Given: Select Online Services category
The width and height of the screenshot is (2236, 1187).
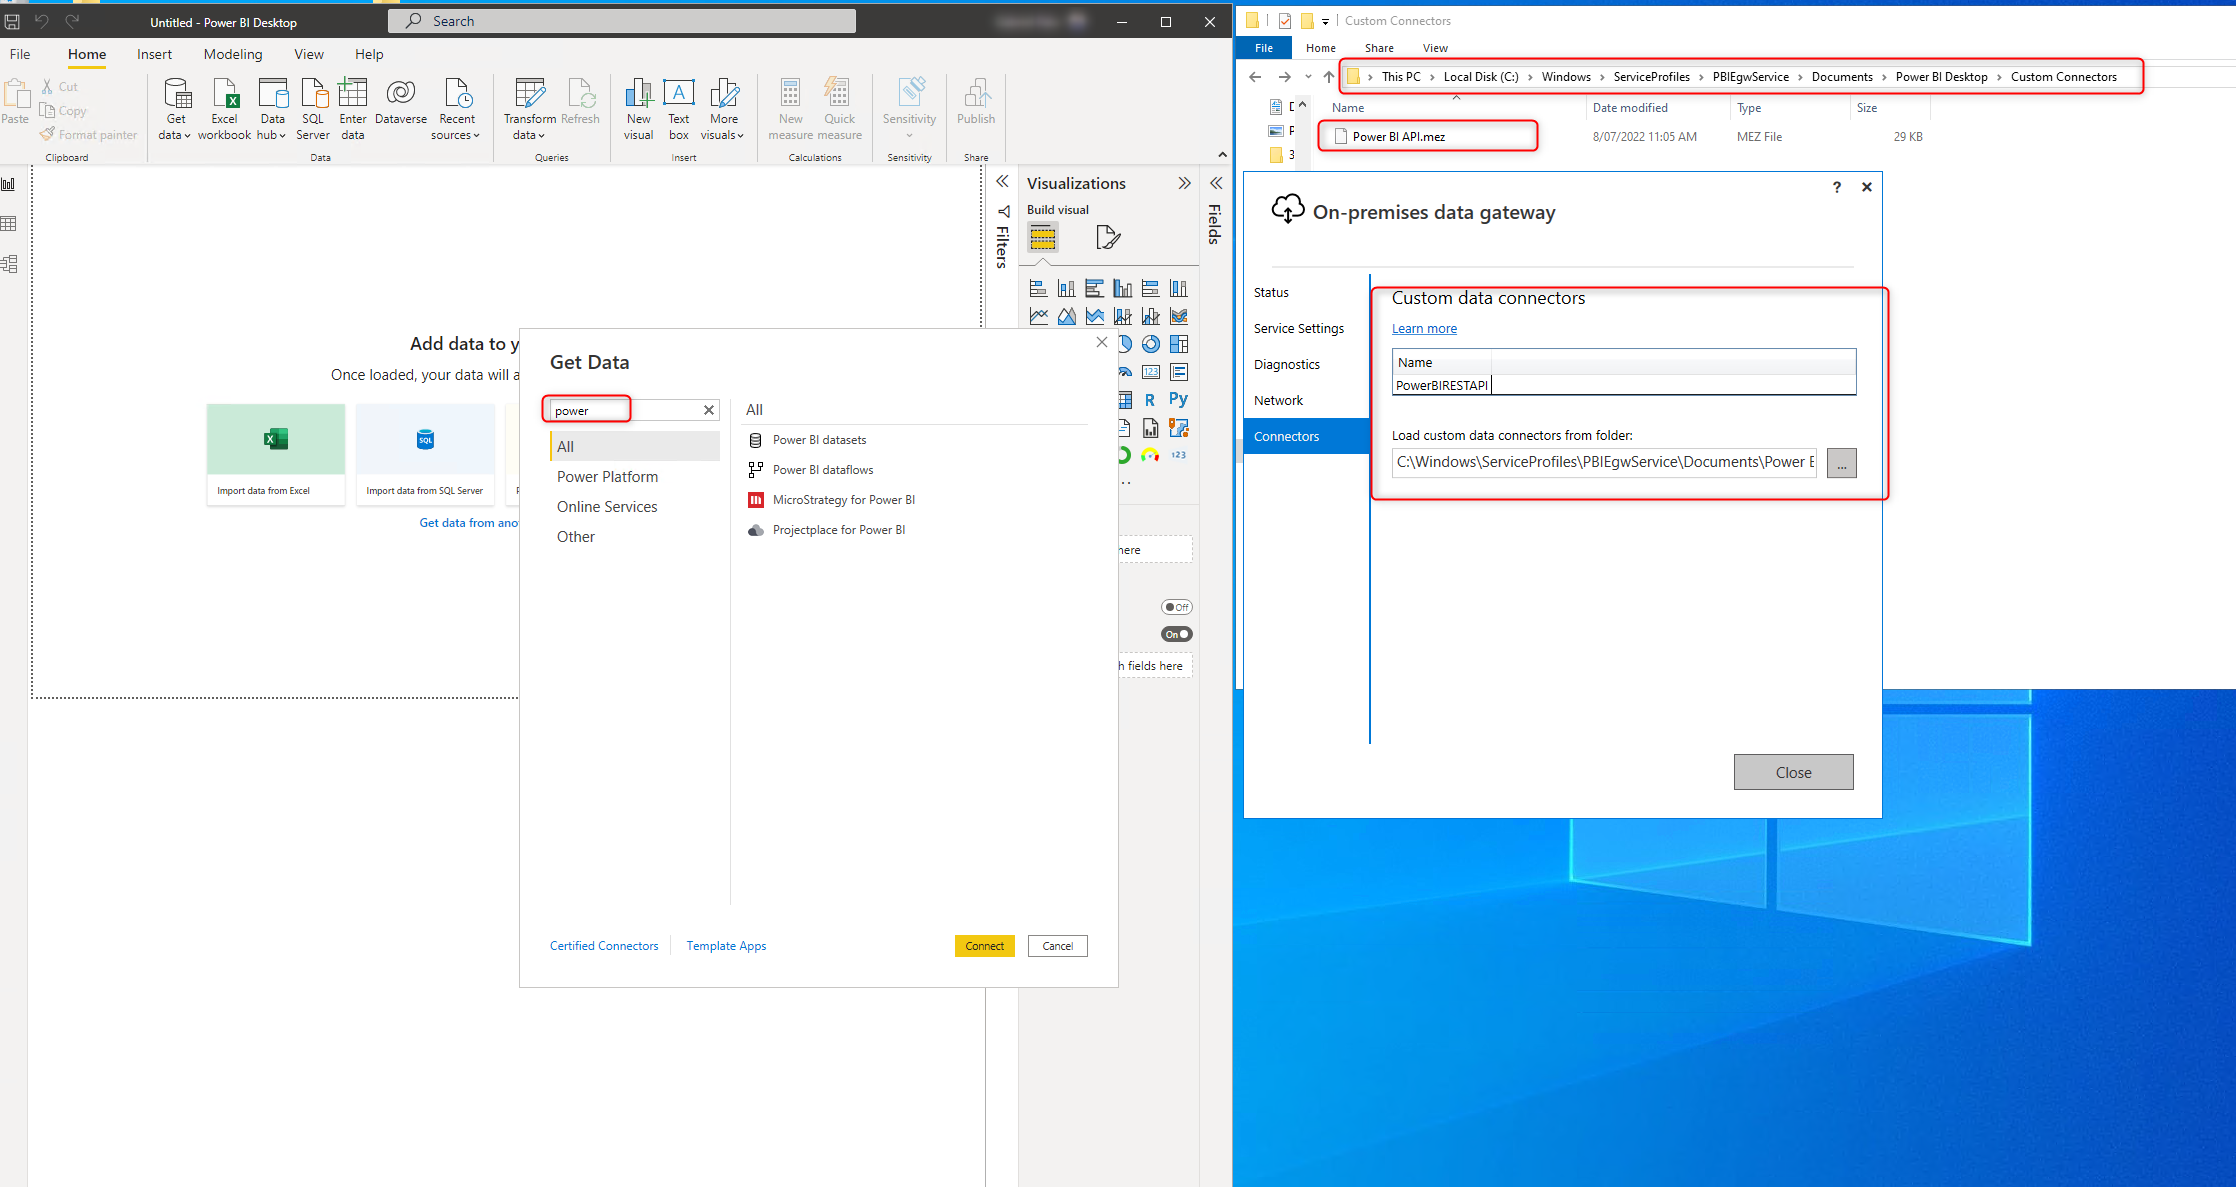Looking at the screenshot, I should [607, 507].
